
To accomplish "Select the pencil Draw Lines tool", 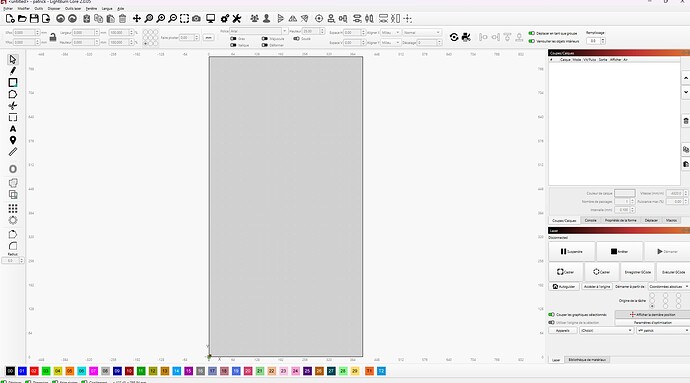I will [x=13, y=71].
